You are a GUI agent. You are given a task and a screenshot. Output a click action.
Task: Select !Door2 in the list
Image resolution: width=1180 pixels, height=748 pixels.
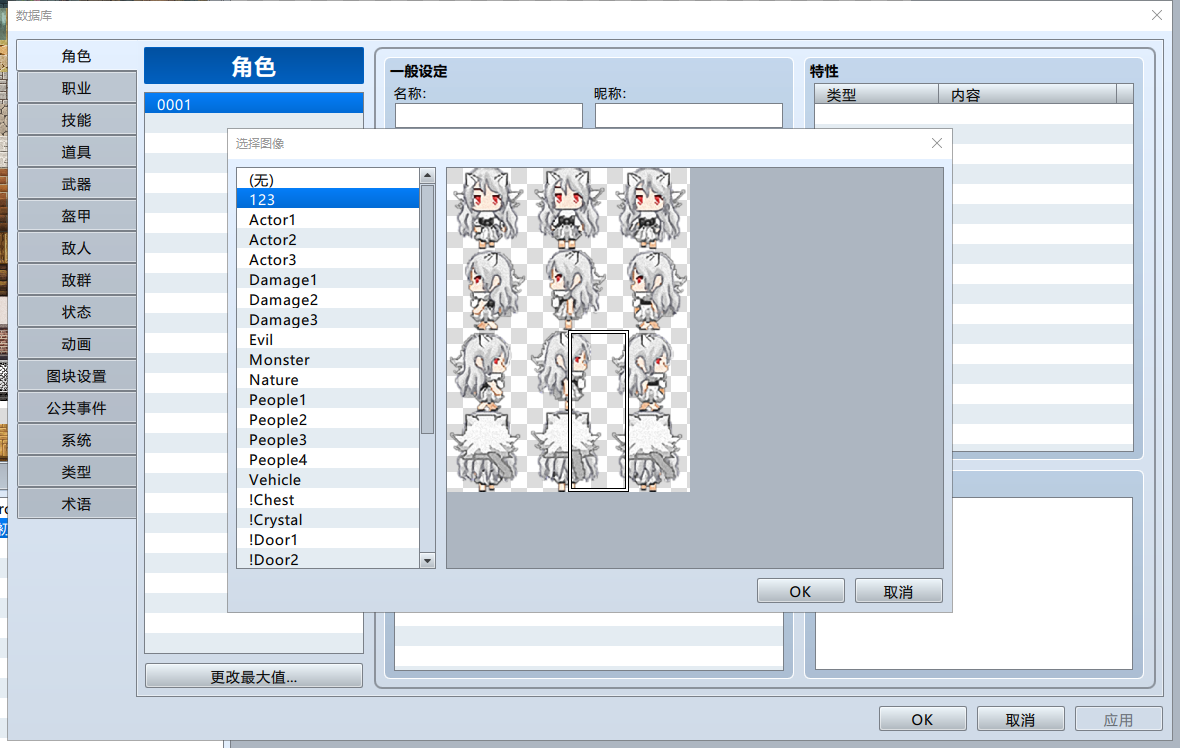point(328,559)
